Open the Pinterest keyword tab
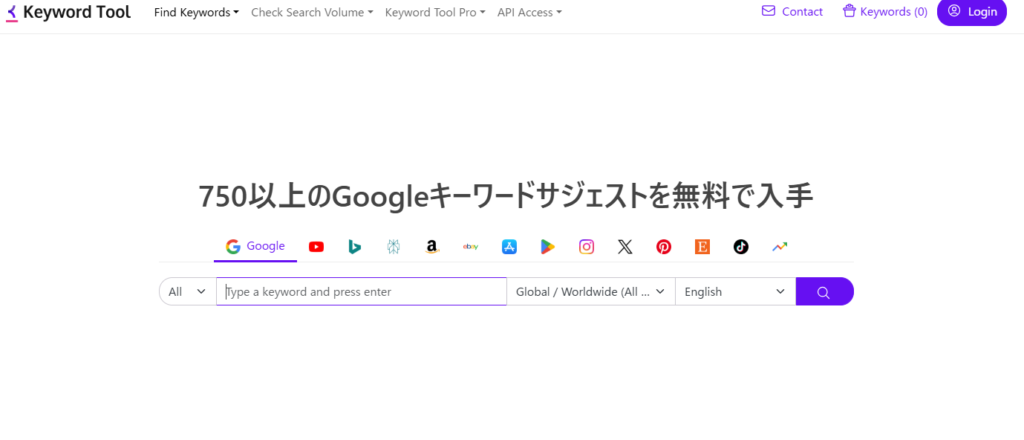The height and width of the screenshot is (440, 1024). click(664, 247)
